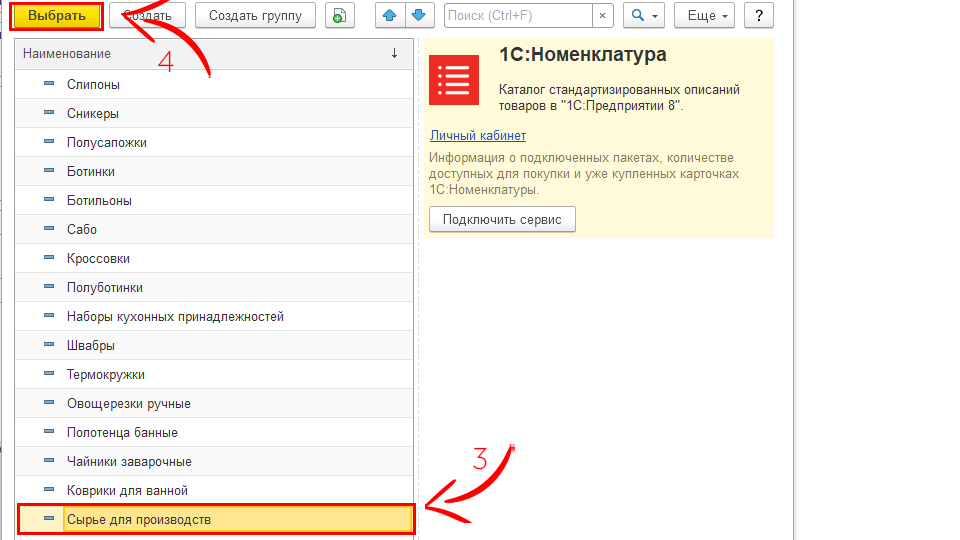Image resolution: width=960 pixels, height=540 pixels.
Task: Click the red 1С:Номенклатура list icon
Action: (454, 80)
